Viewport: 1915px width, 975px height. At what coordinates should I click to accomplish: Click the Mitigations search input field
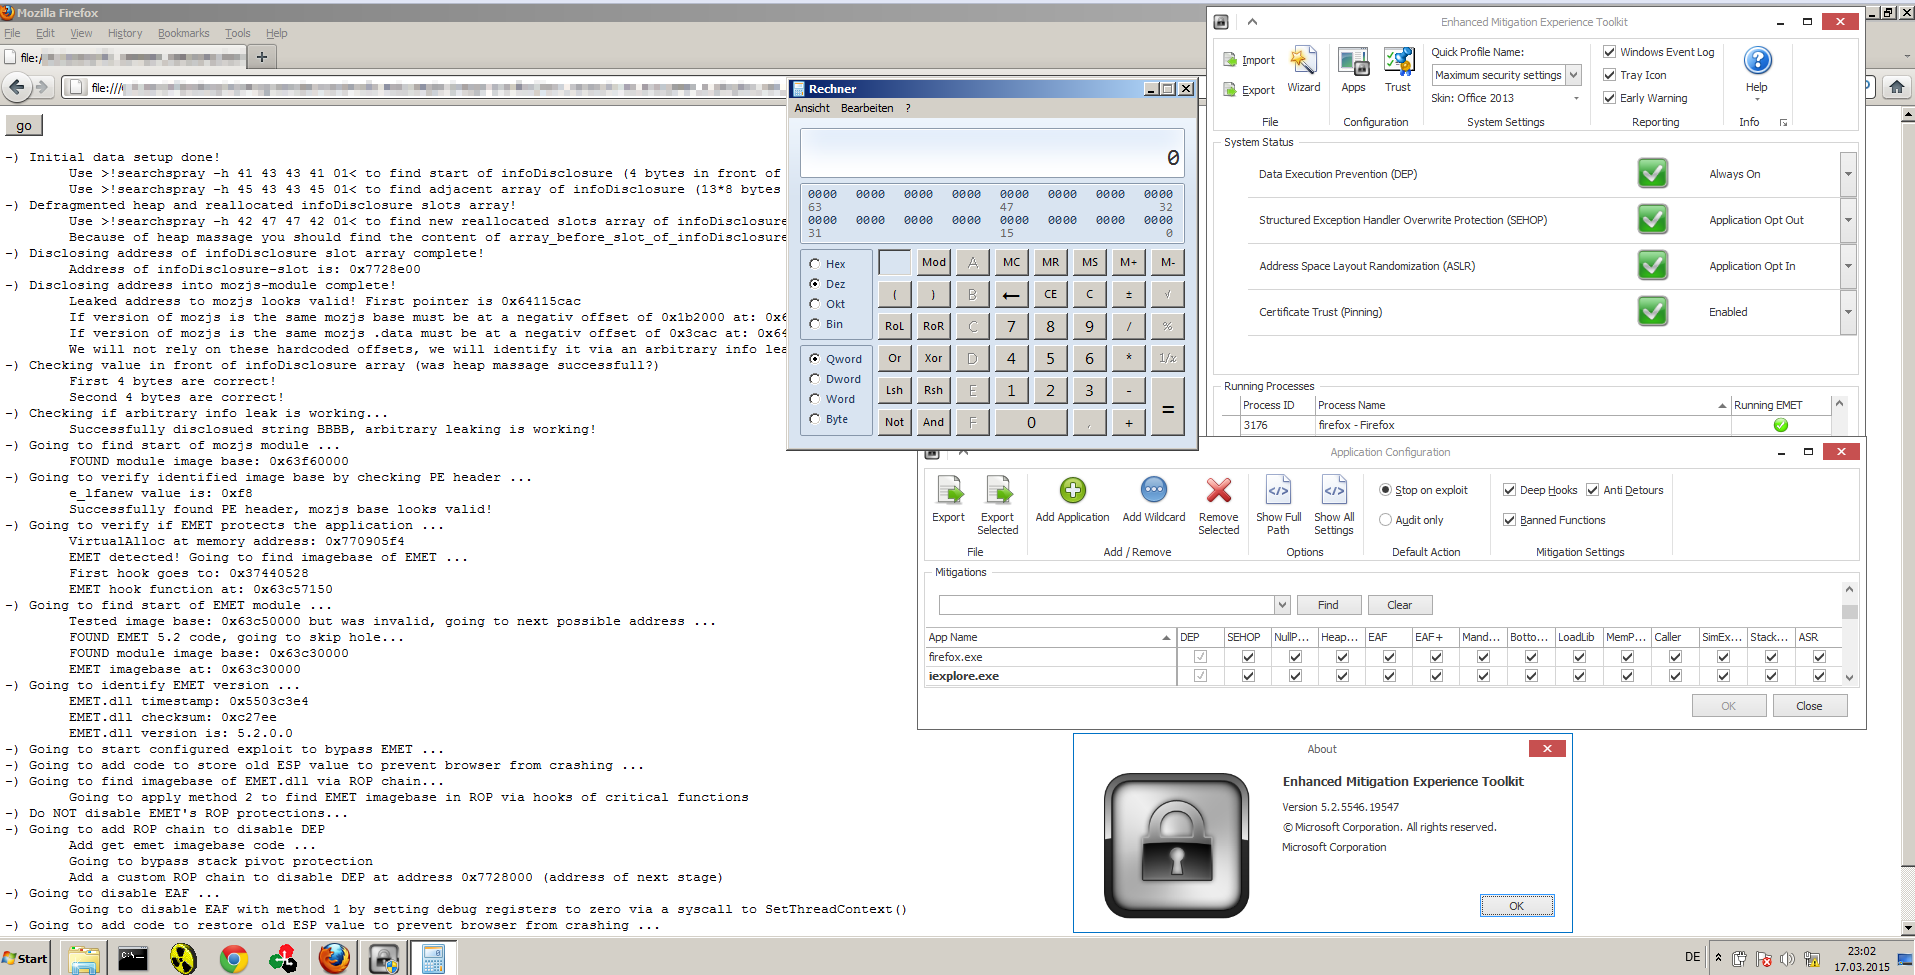(1106, 605)
